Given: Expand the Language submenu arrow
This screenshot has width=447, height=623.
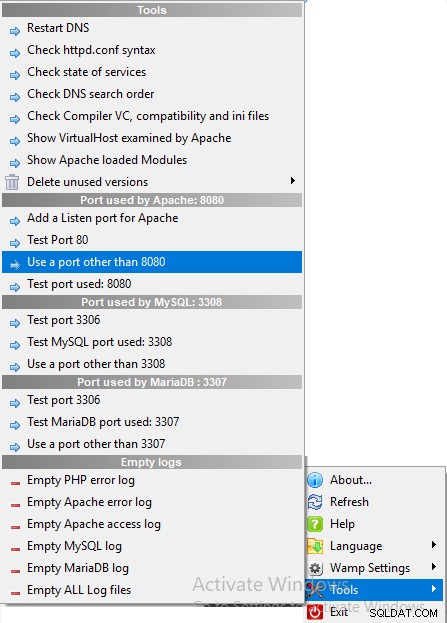Looking at the screenshot, I should pyautogui.click(x=434, y=545).
